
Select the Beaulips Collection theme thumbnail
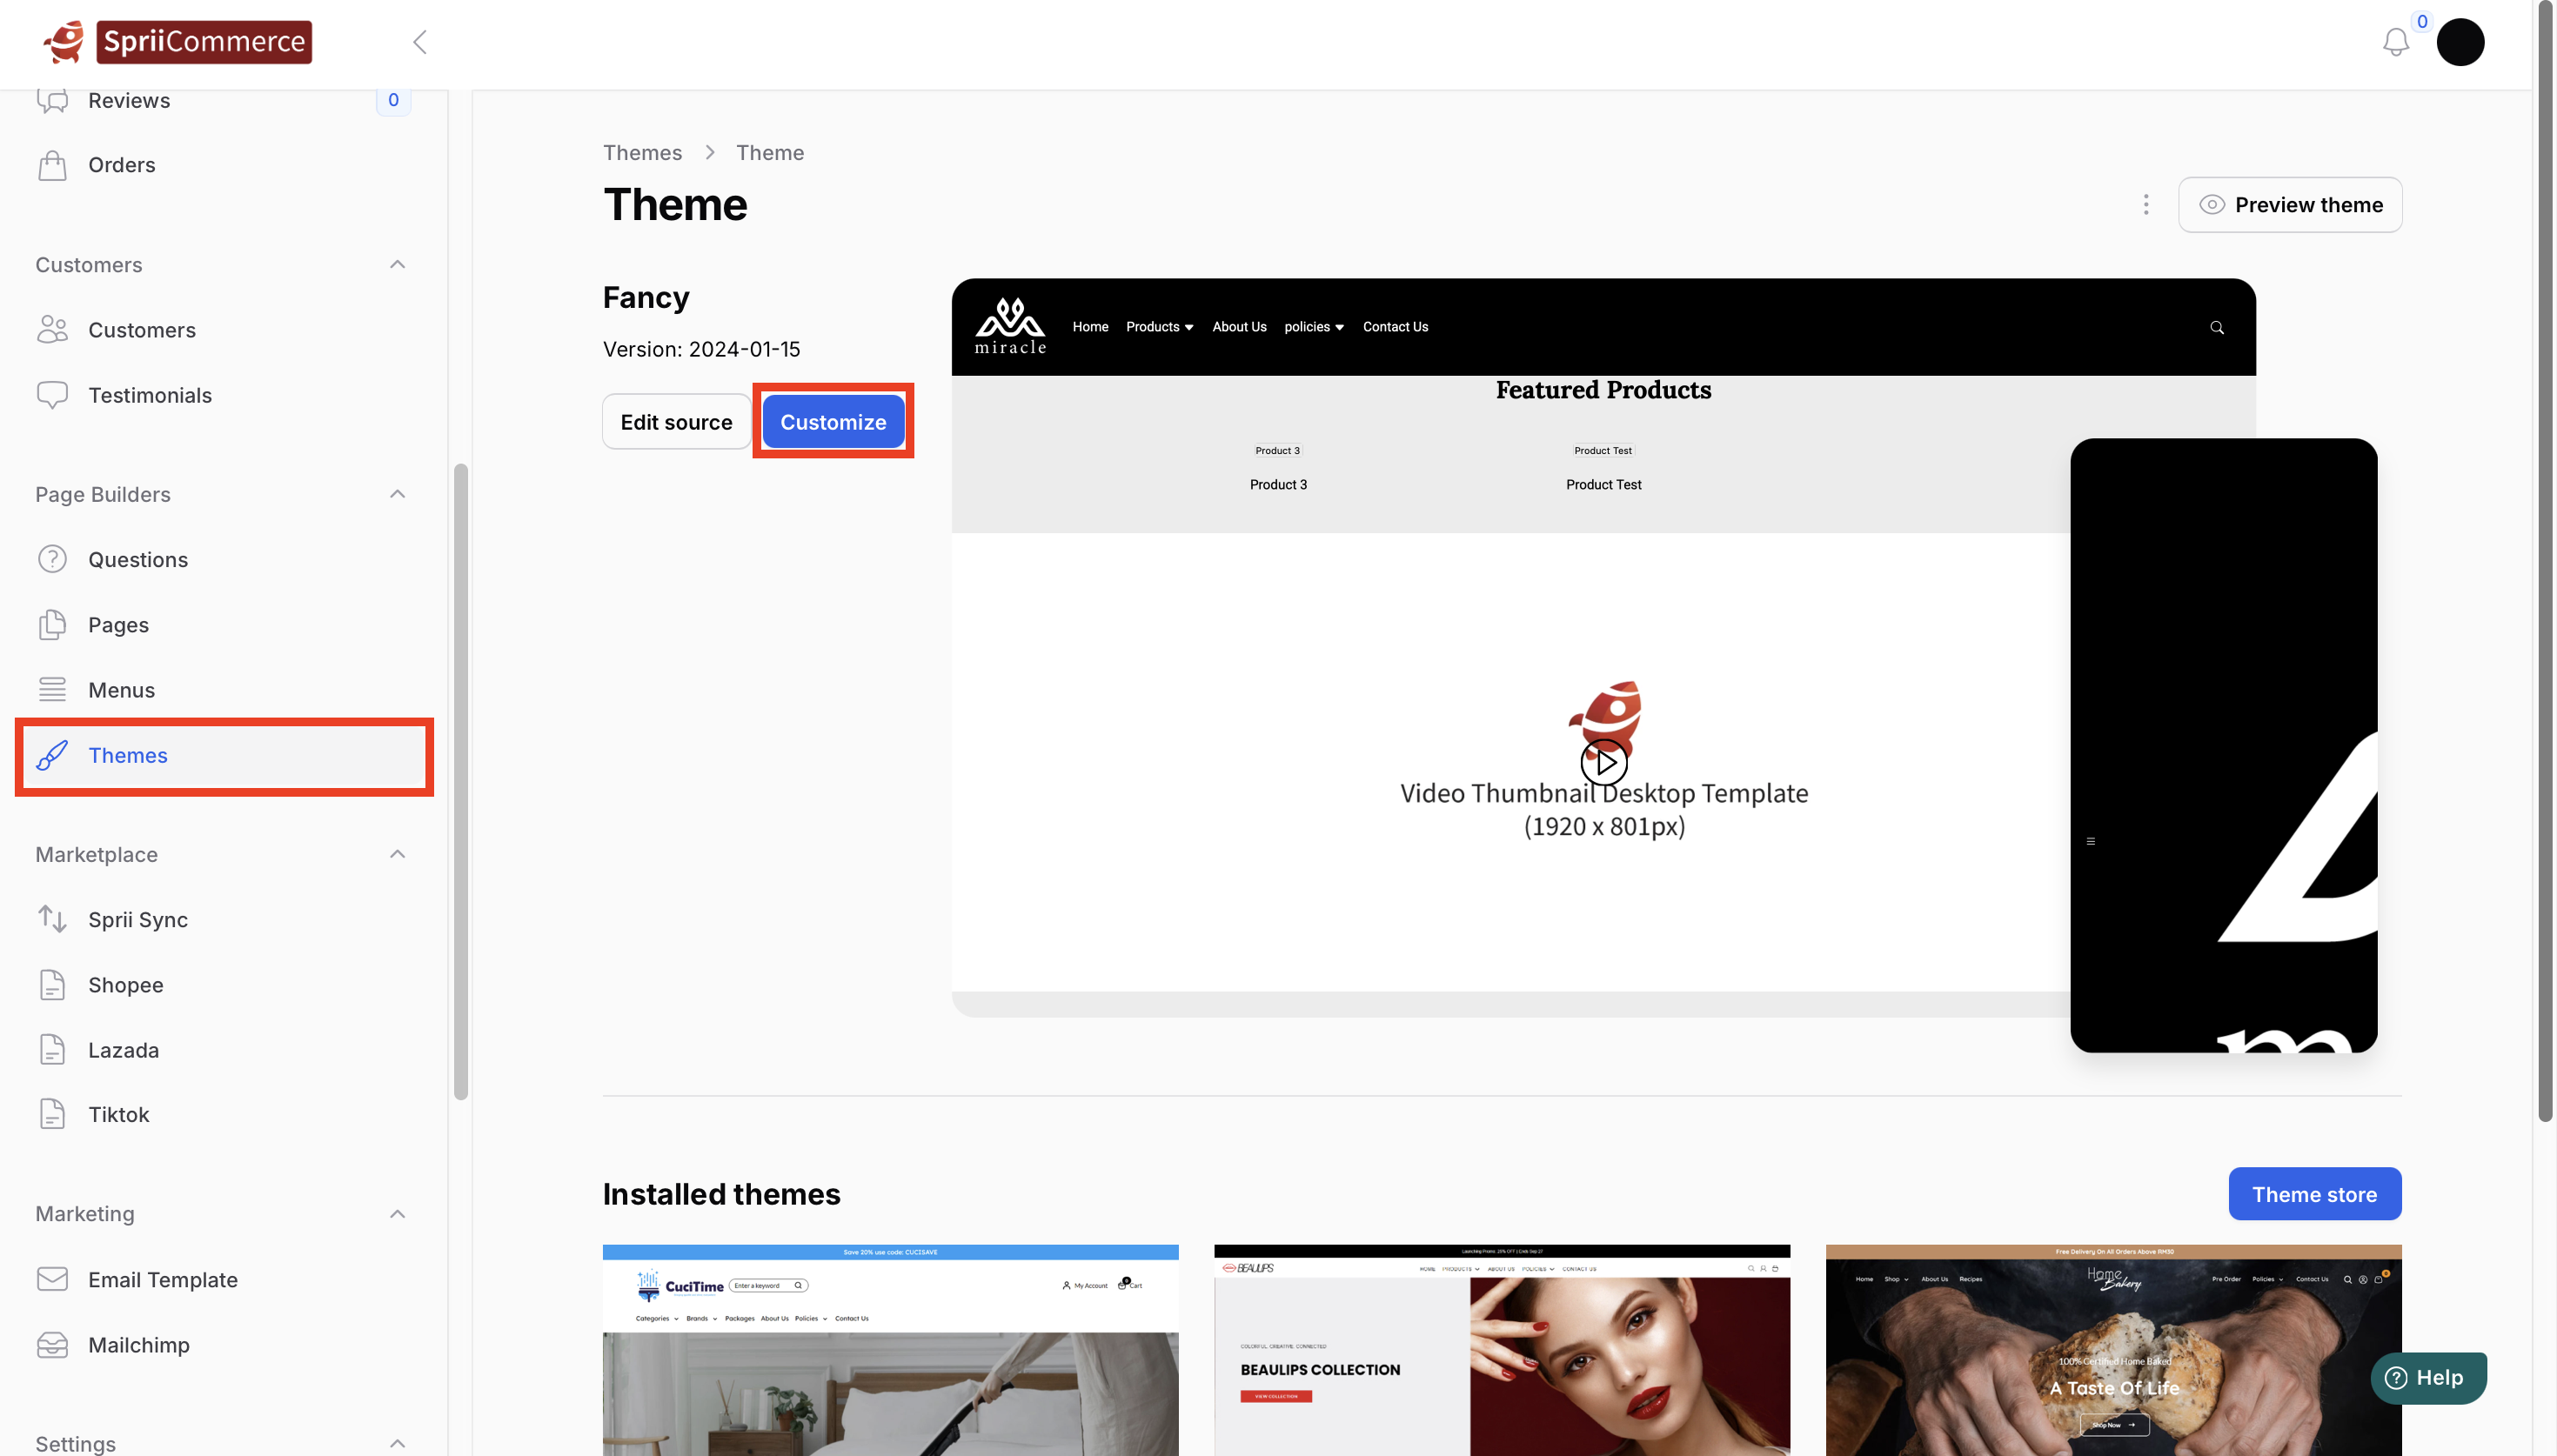pyautogui.click(x=1501, y=1350)
